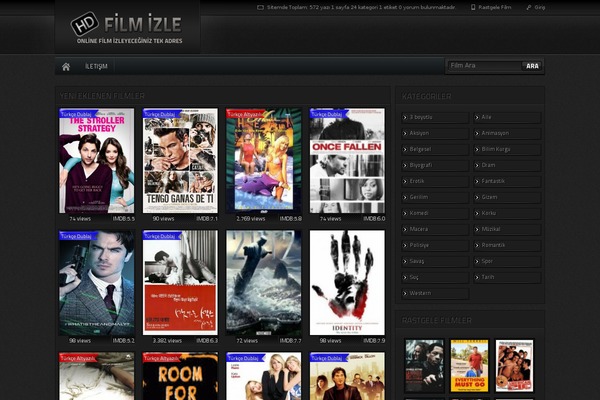The image size is (600, 400).
Task: Click the Giriş login link
Action: click(540, 7)
